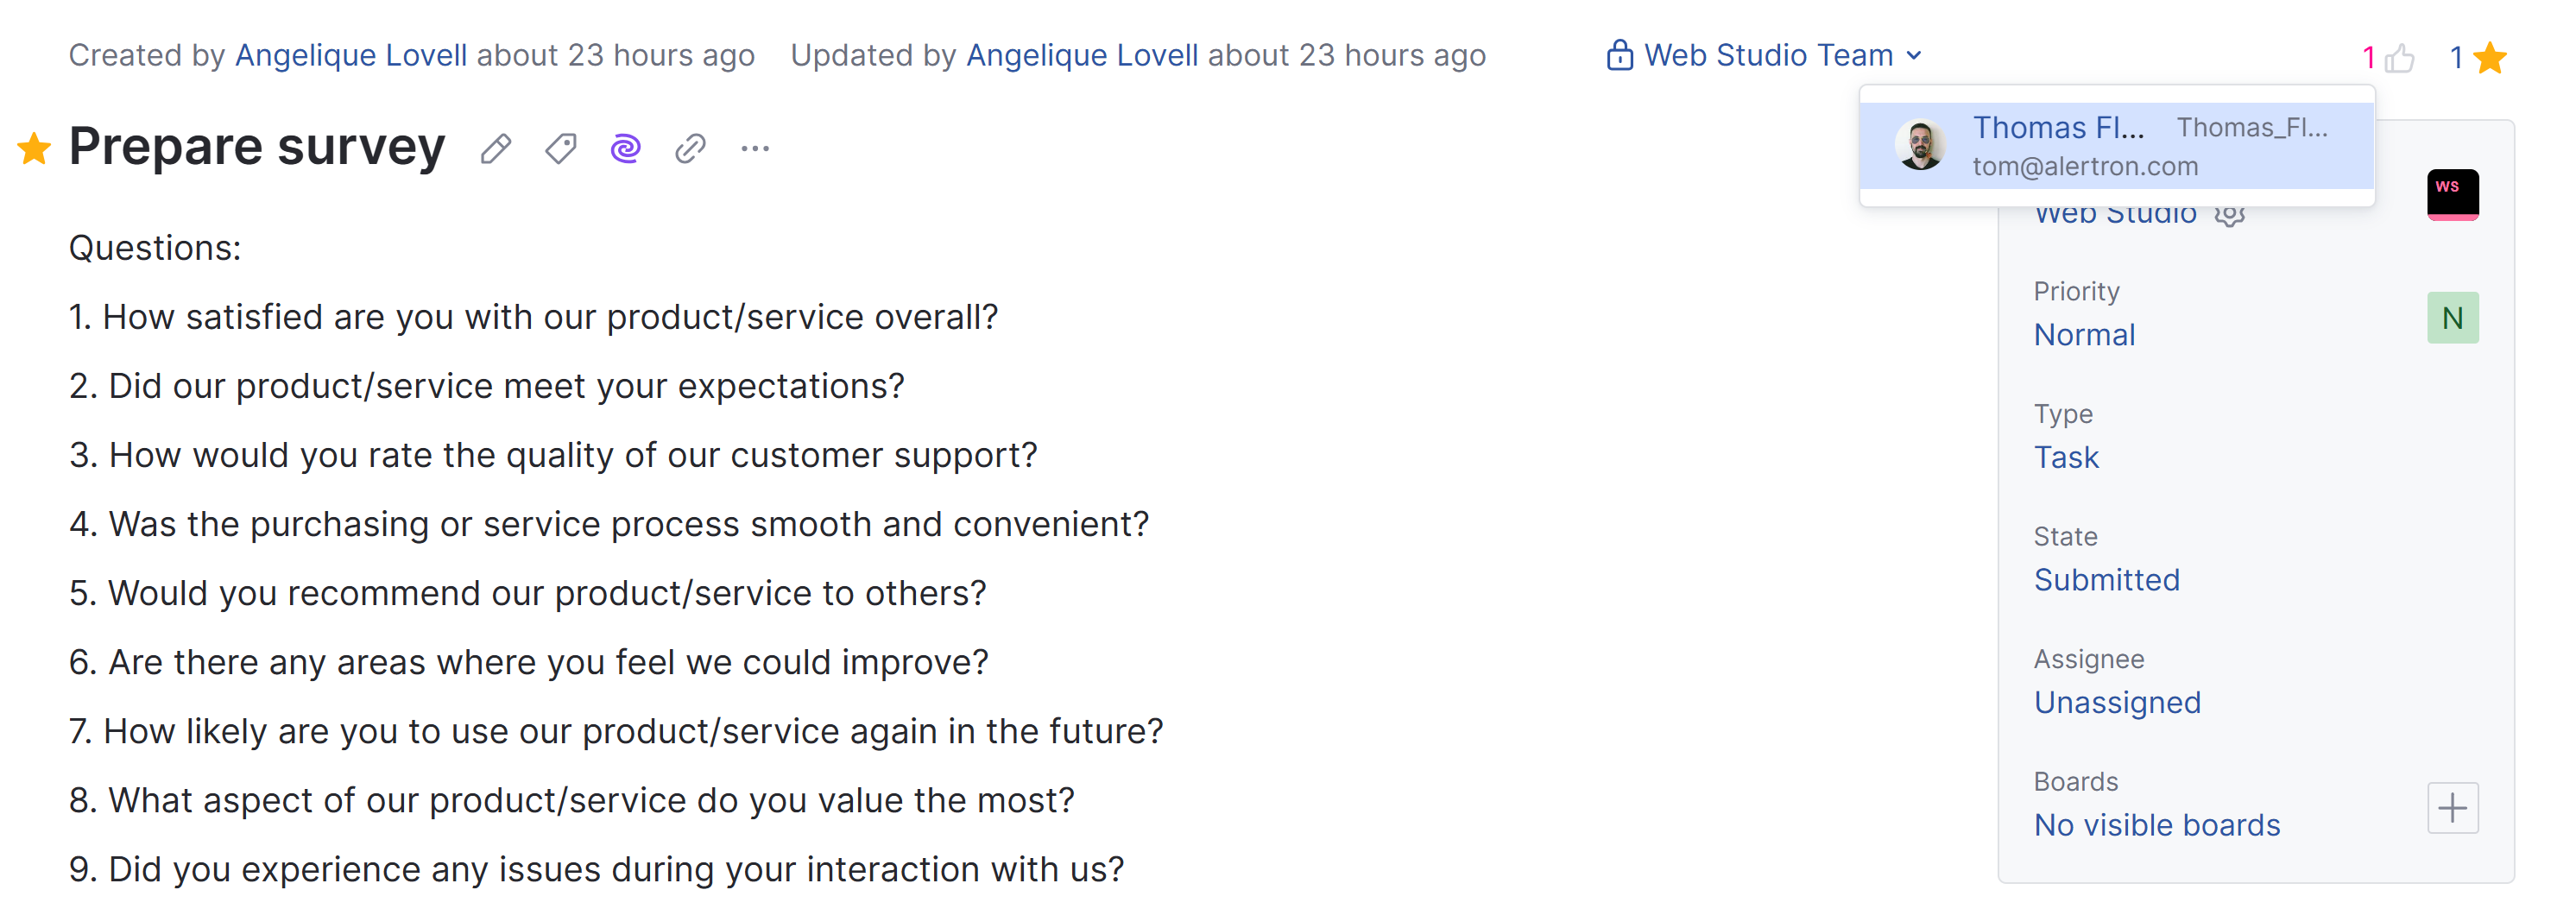Copy issue link with chain icon
Screen dimensions: 2576x915
tap(690, 149)
